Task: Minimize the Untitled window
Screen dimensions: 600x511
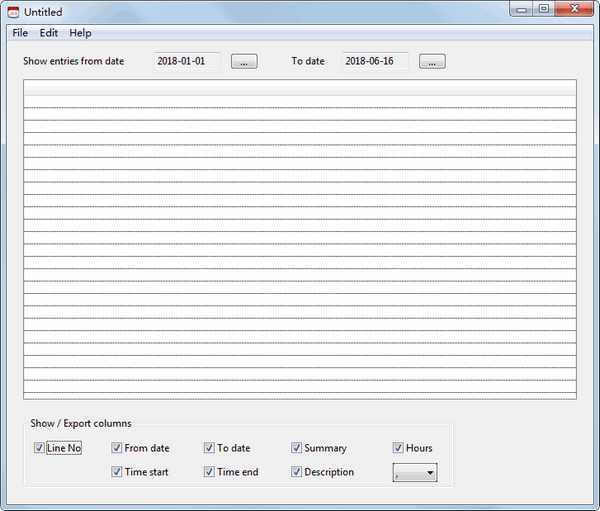Action: tap(521, 10)
